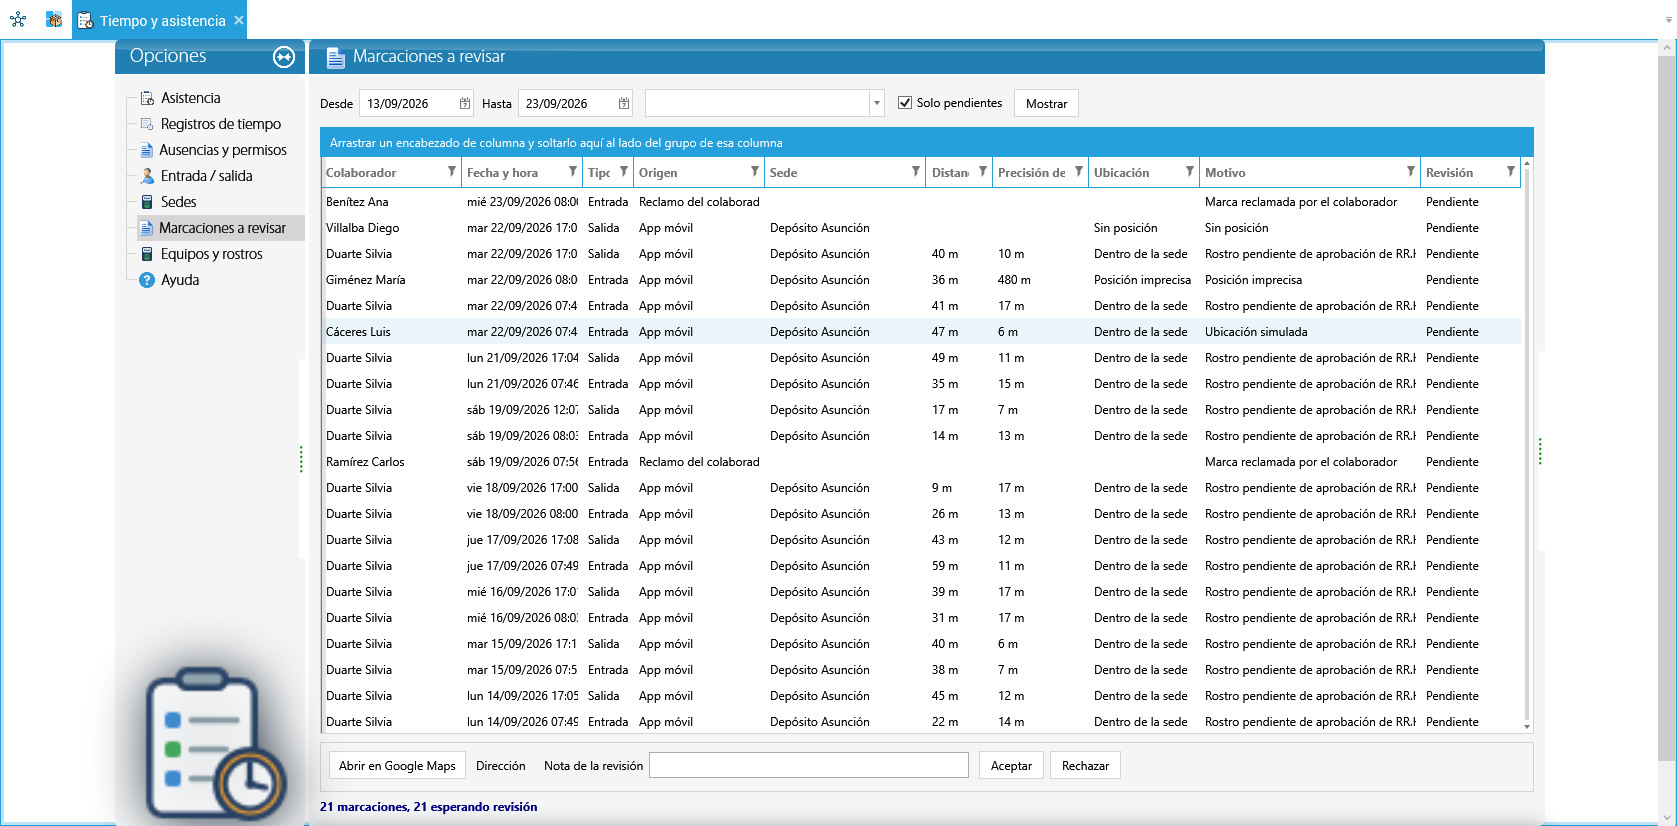The width and height of the screenshot is (1677, 826).
Task: Collapse the Opciones panel with arrow icon
Action: point(284,57)
